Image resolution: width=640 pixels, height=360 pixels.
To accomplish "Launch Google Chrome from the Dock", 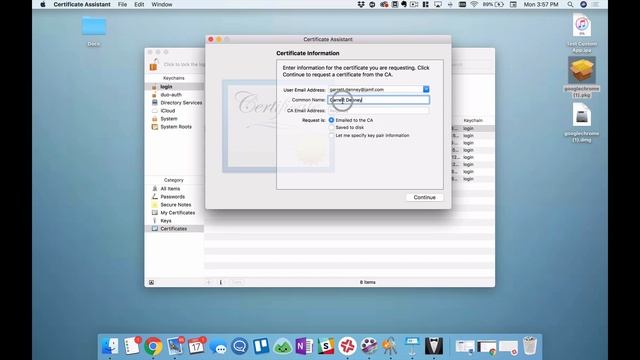I will point(153,347).
